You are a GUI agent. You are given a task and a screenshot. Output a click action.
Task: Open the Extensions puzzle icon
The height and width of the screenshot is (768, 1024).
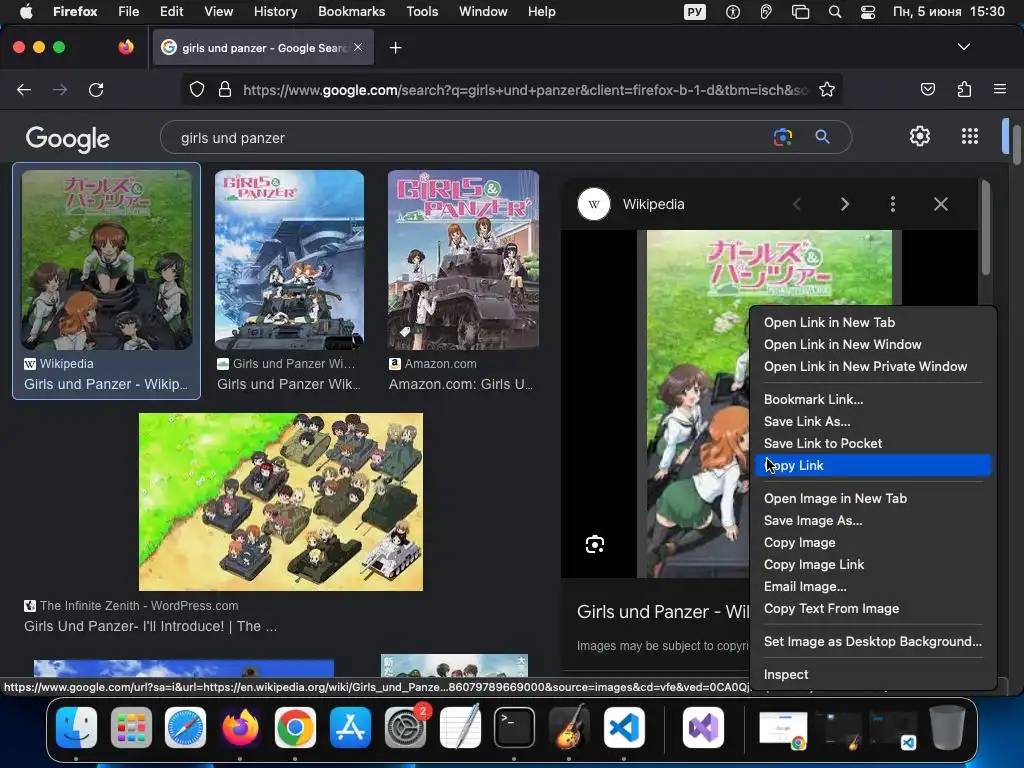[x=964, y=89]
